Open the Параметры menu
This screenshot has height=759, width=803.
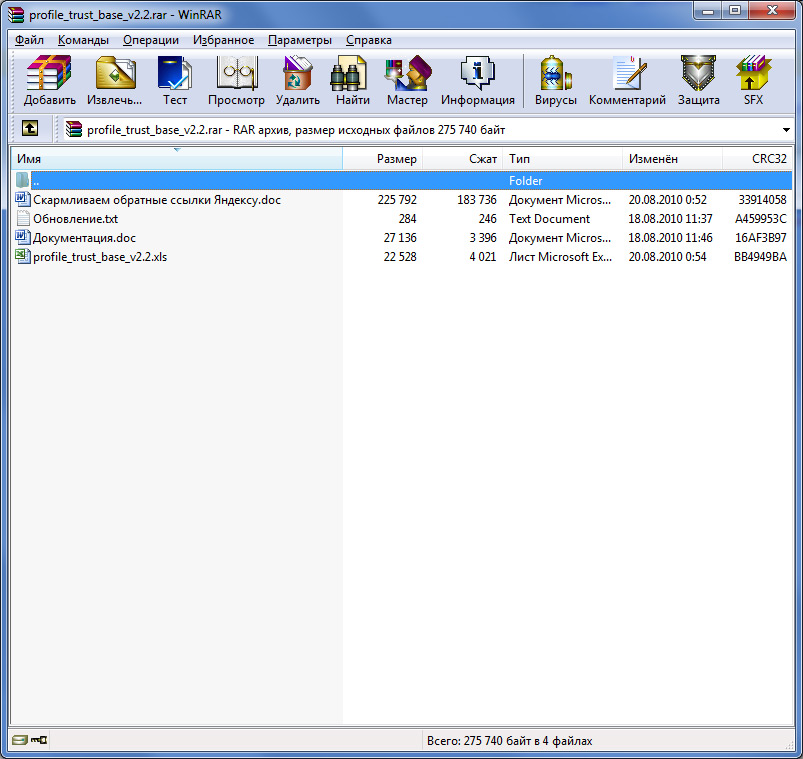tap(300, 40)
